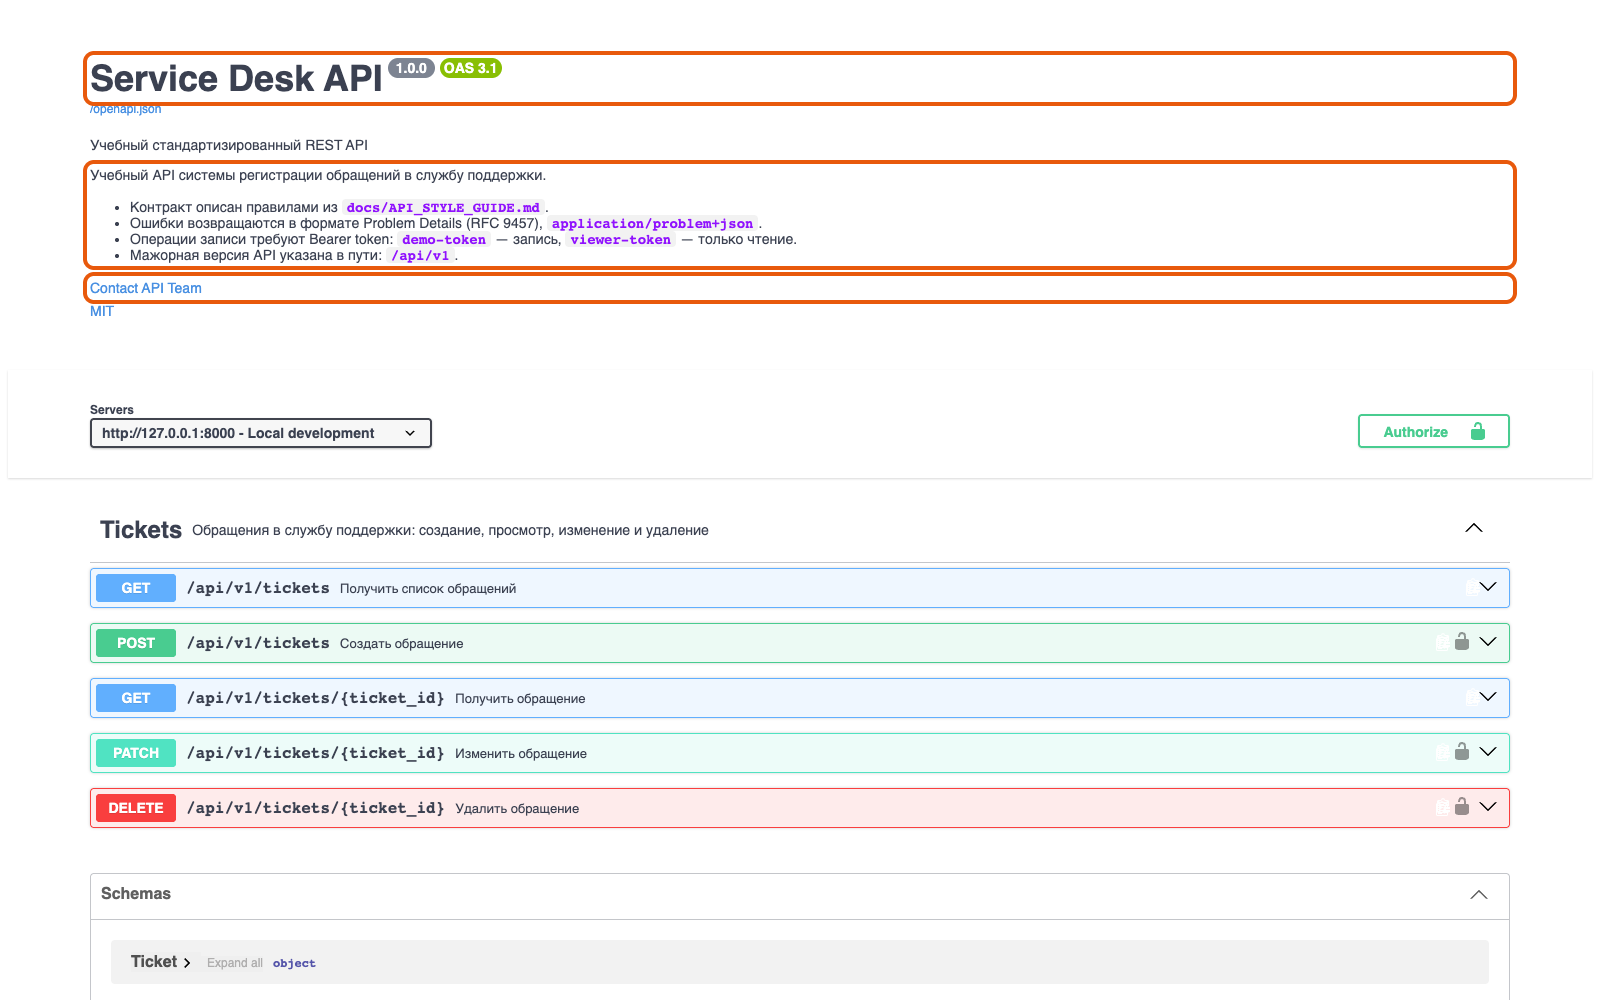
Task: Collapse the Schemas section
Action: click(1478, 894)
